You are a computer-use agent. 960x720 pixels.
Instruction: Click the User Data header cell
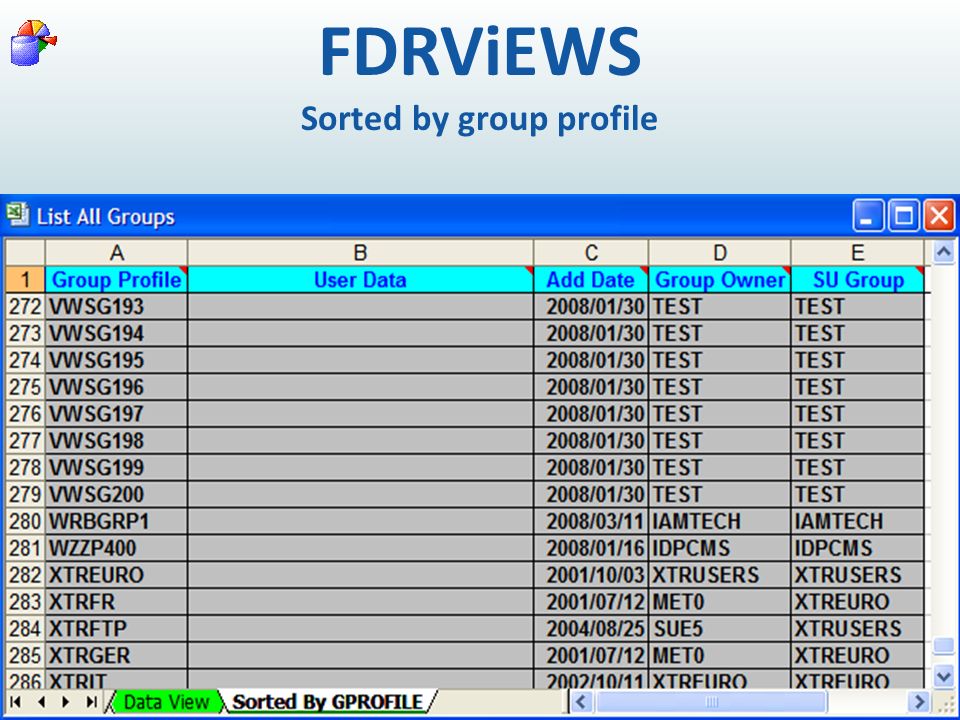click(360, 279)
